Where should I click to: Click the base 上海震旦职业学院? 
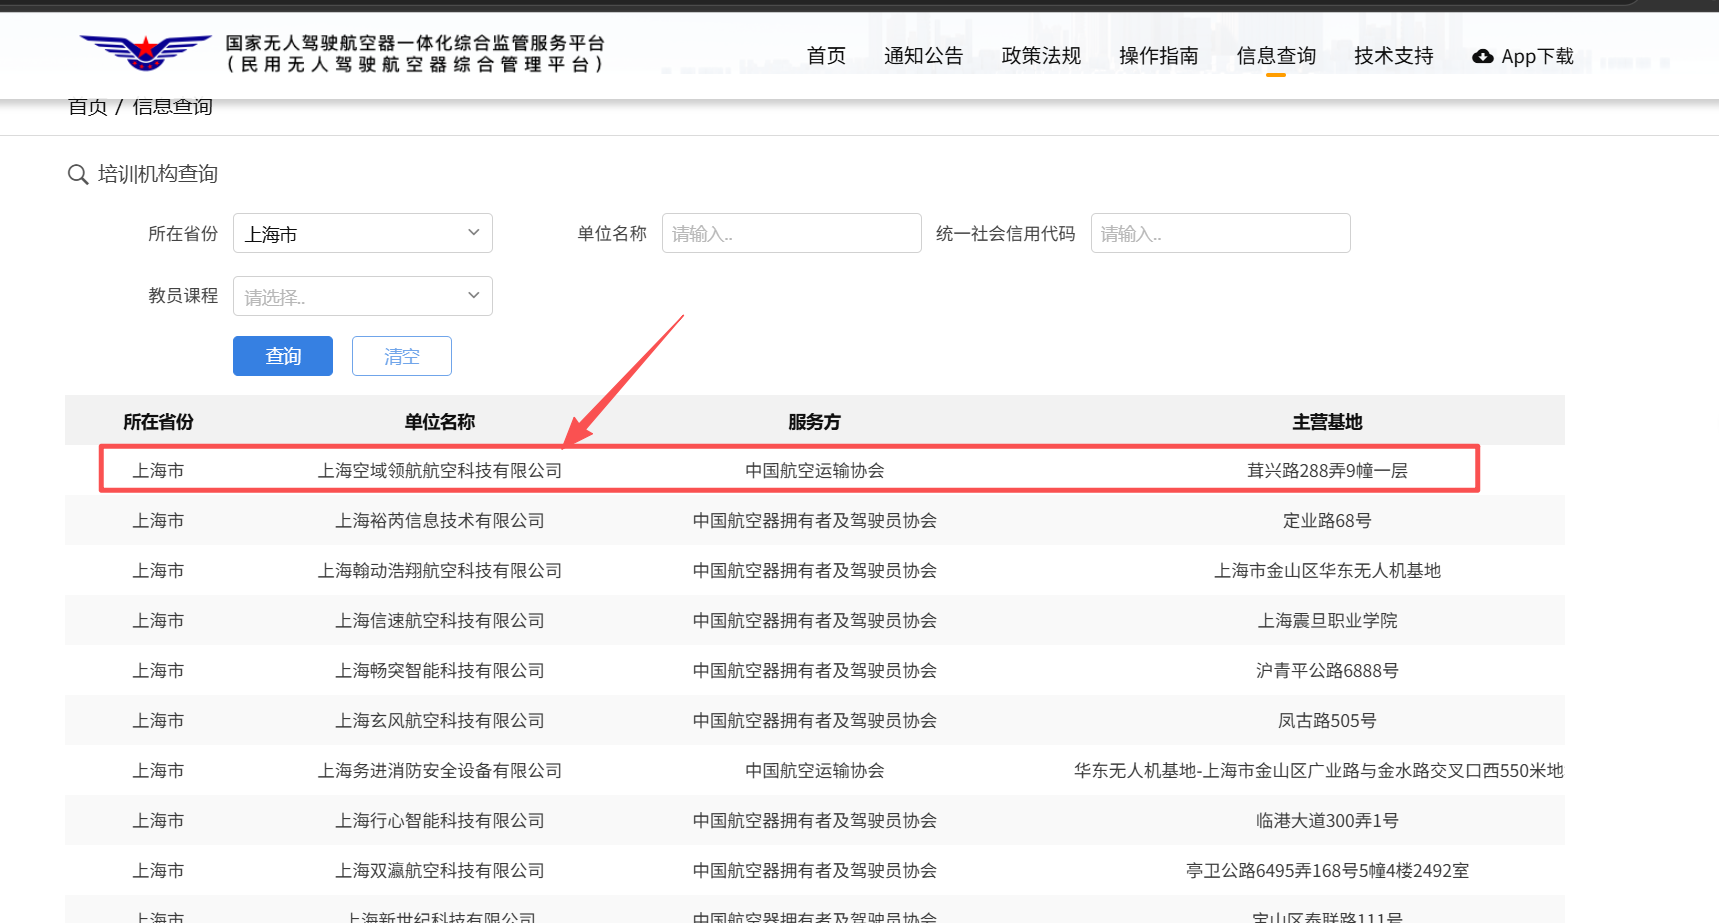click(x=1327, y=621)
